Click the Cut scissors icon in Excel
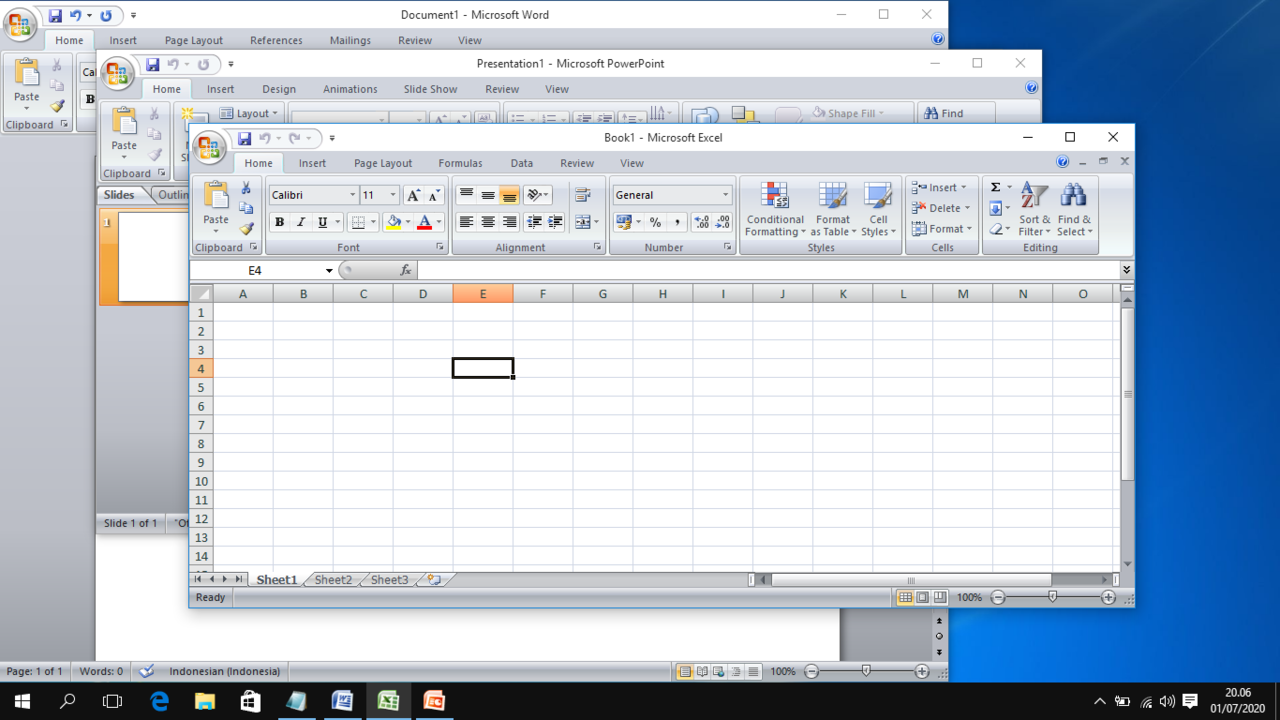 [x=246, y=188]
